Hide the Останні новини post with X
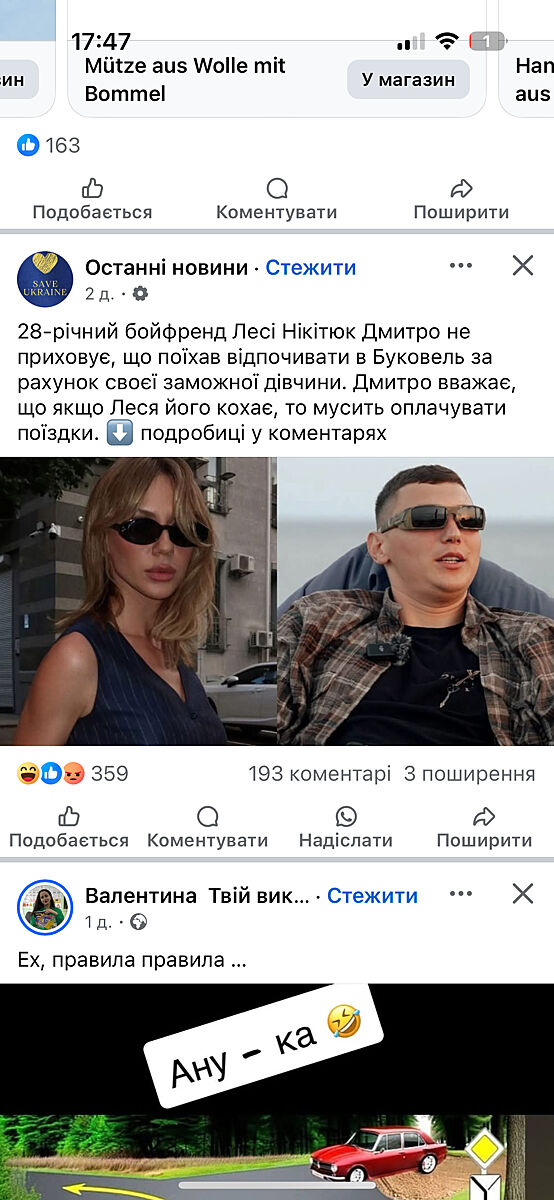 click(523, 265)
